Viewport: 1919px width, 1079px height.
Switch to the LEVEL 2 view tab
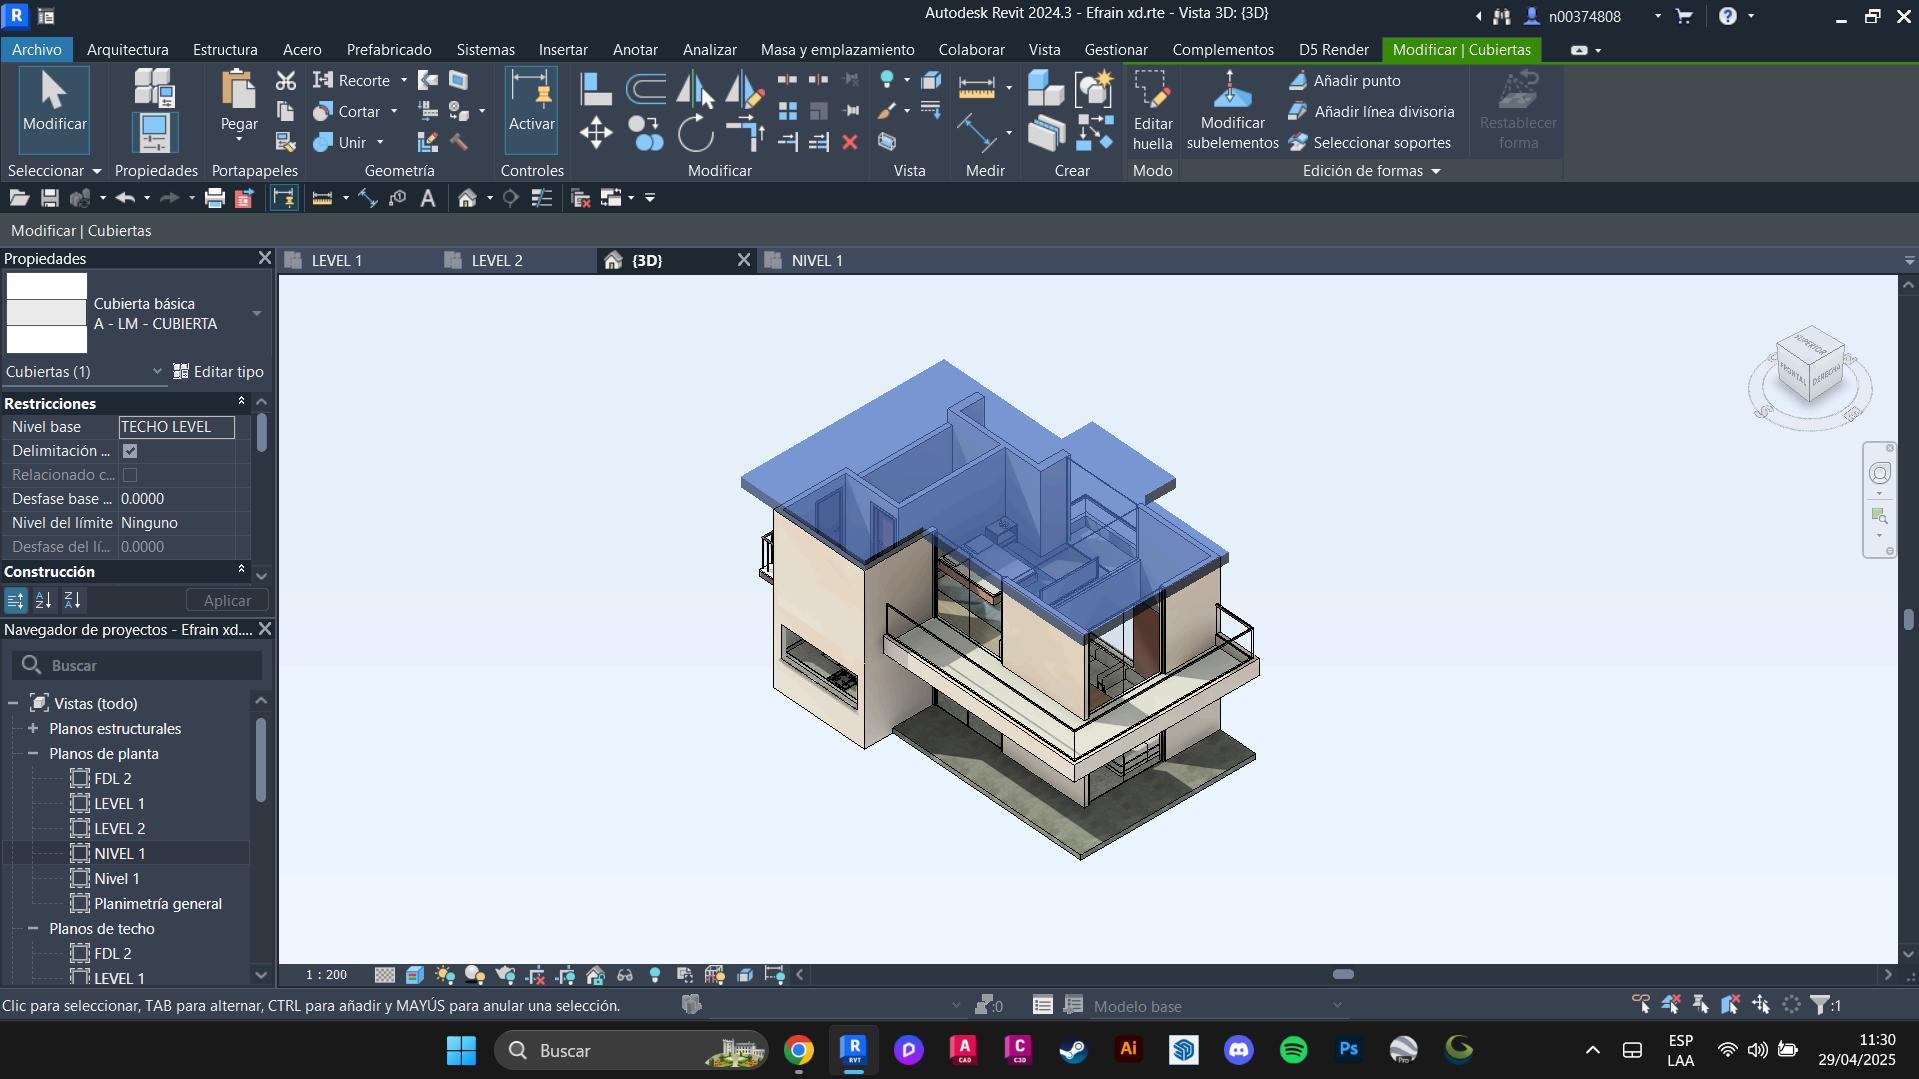(497, 260)
